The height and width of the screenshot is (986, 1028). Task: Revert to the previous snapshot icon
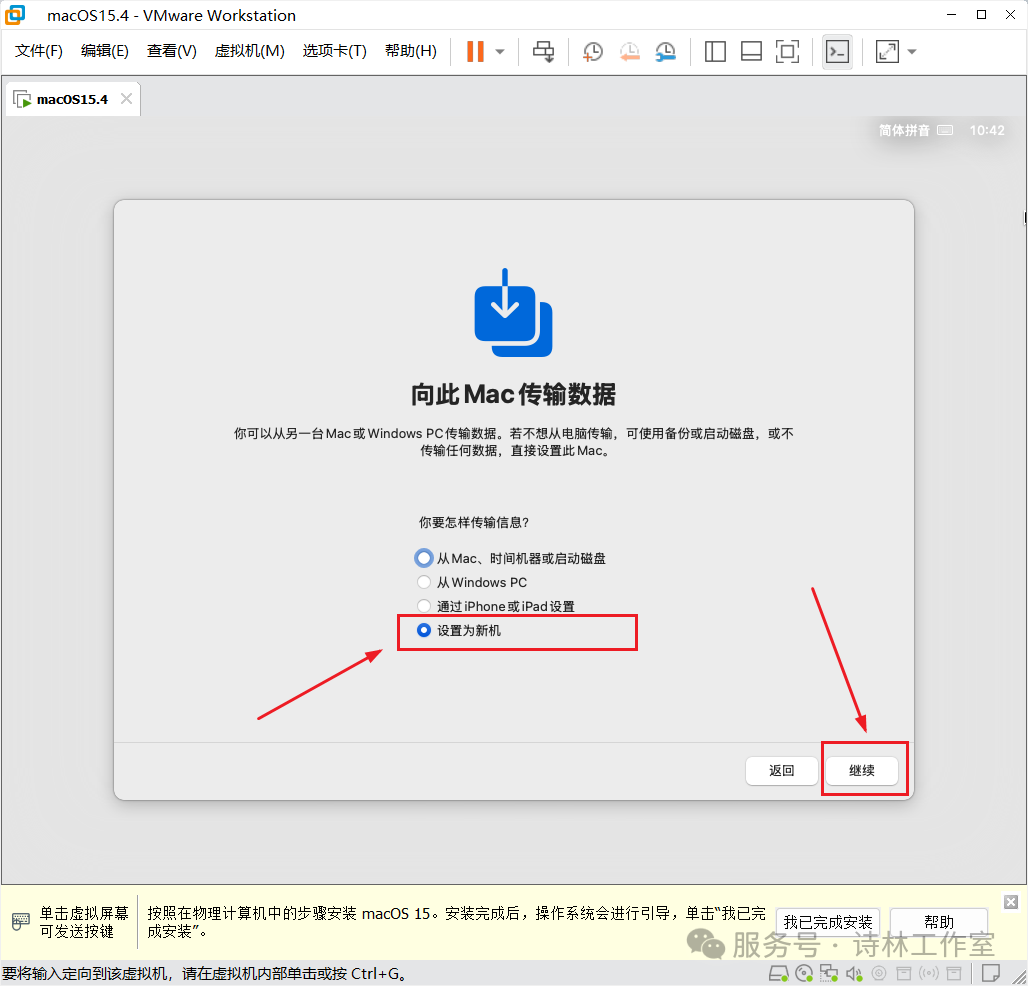pyautogui.click(x=629, y=52)
